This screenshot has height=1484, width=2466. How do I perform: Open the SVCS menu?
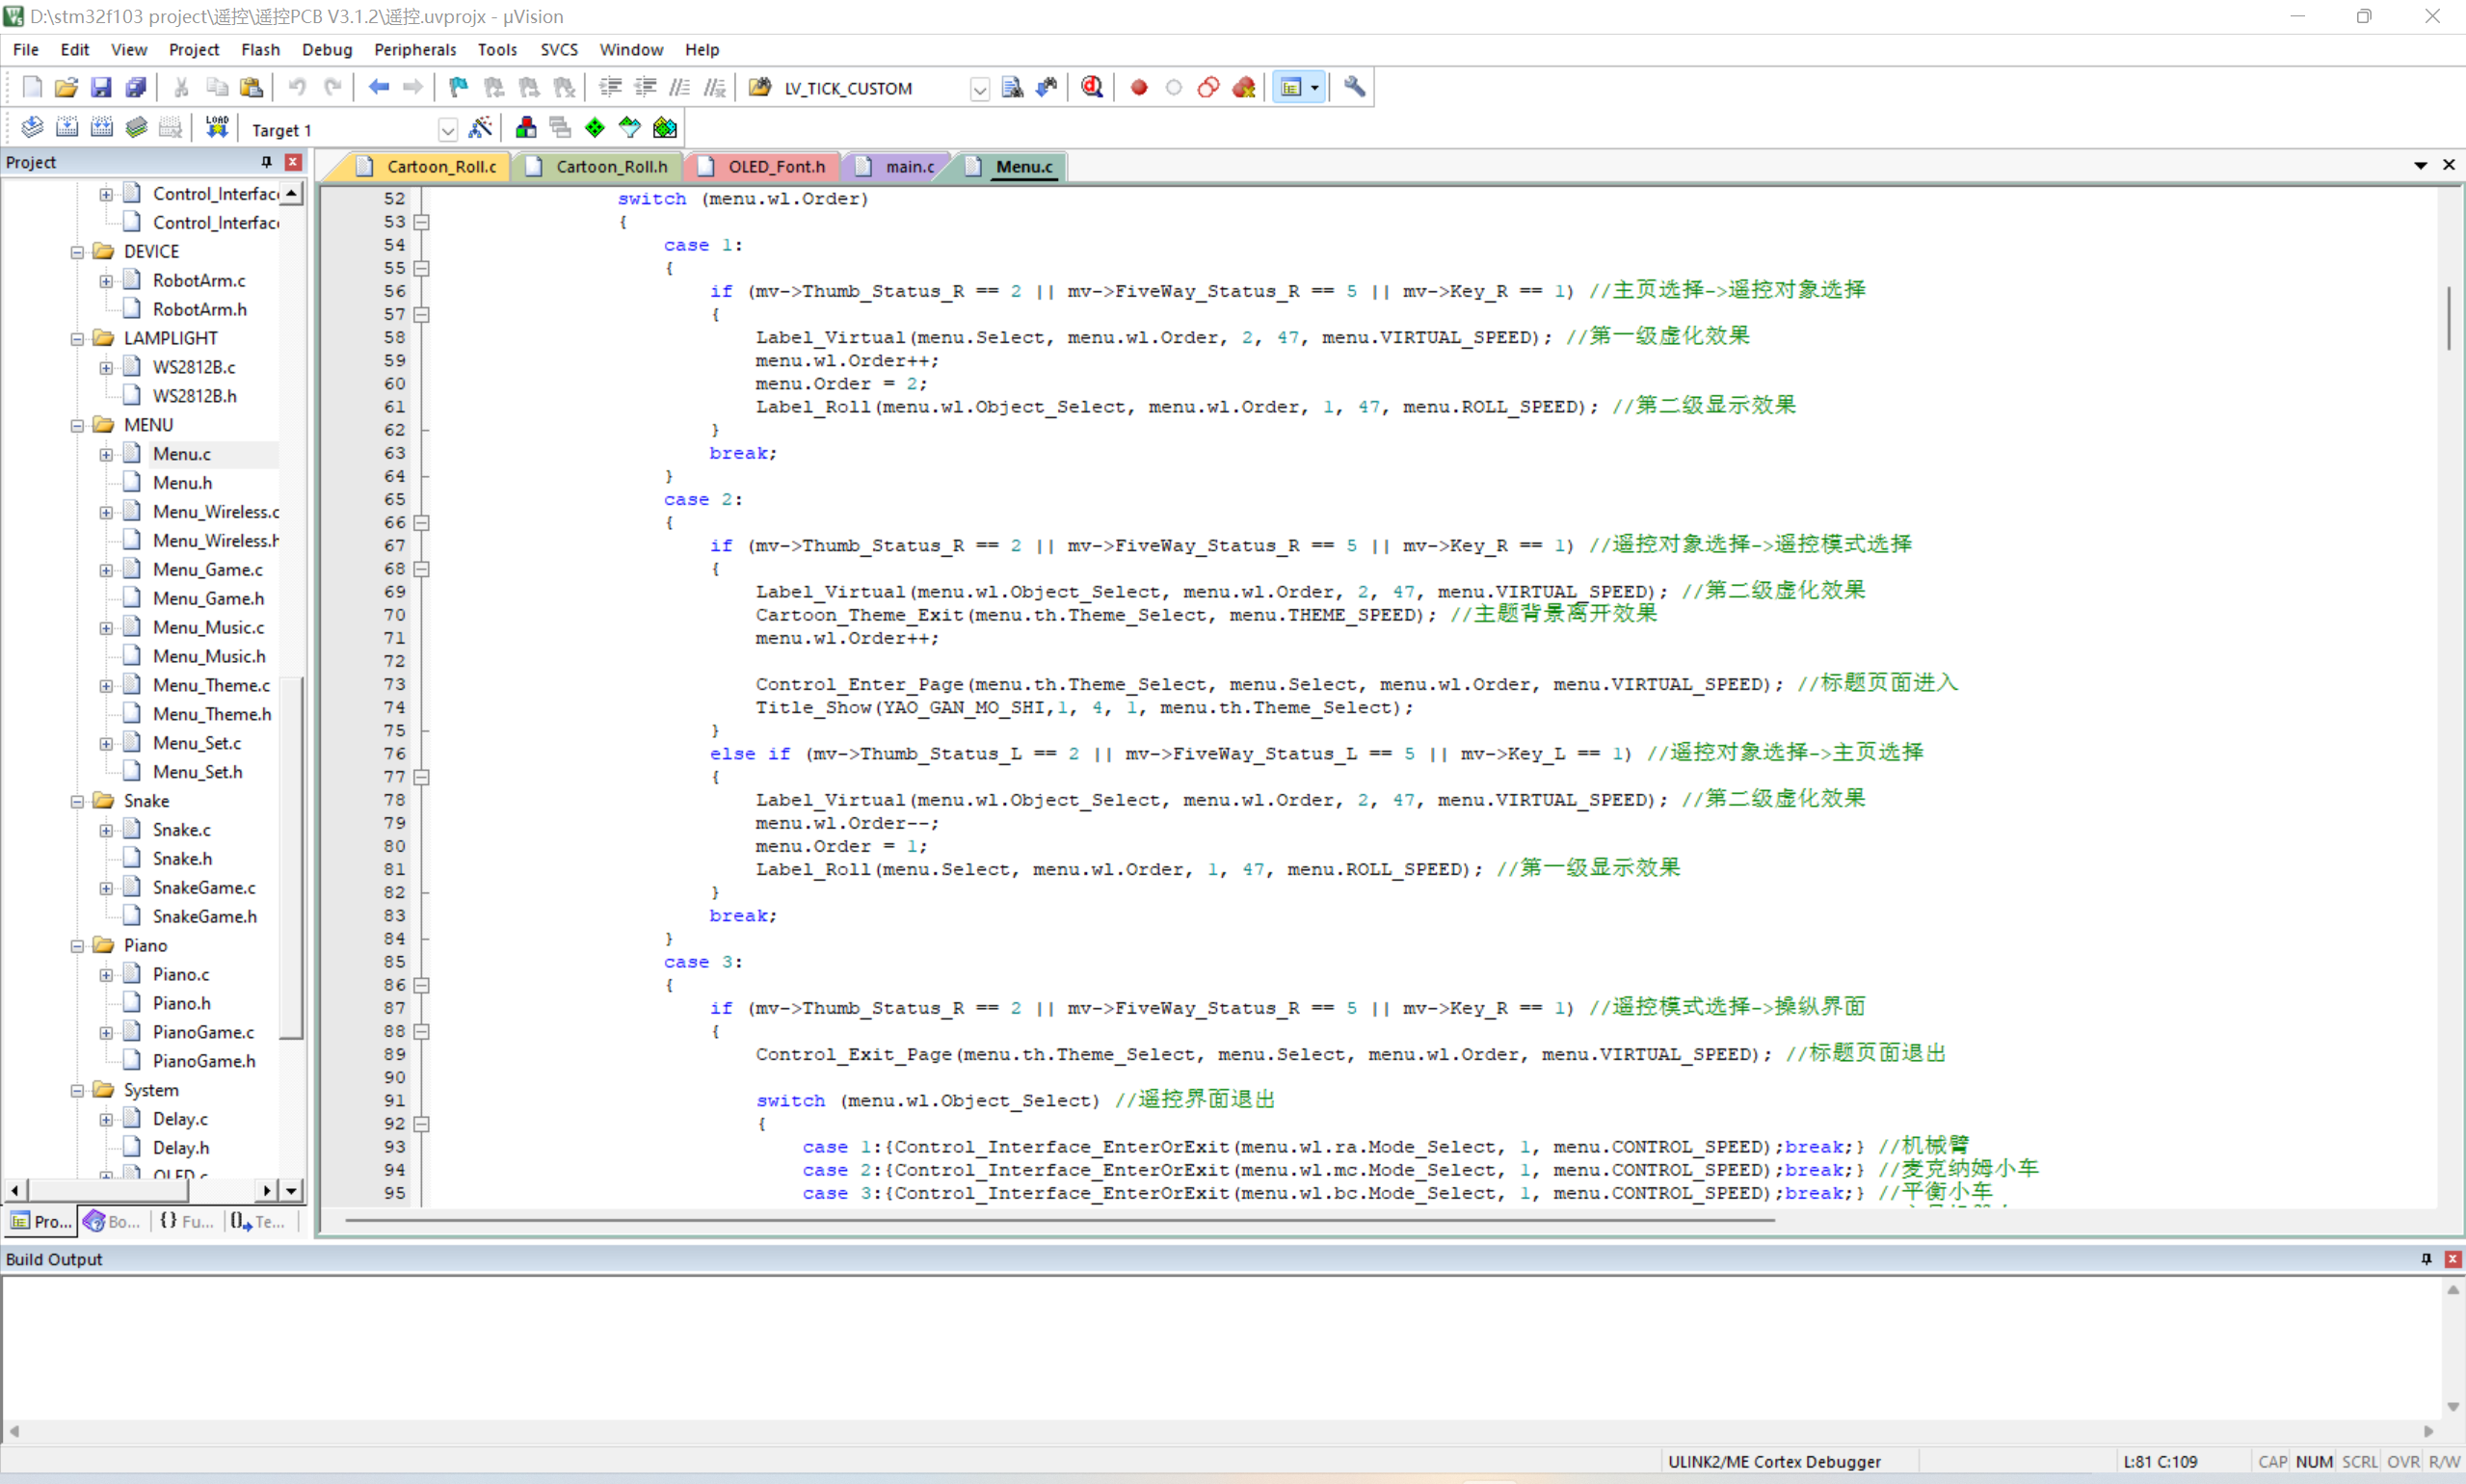(559, 49)
